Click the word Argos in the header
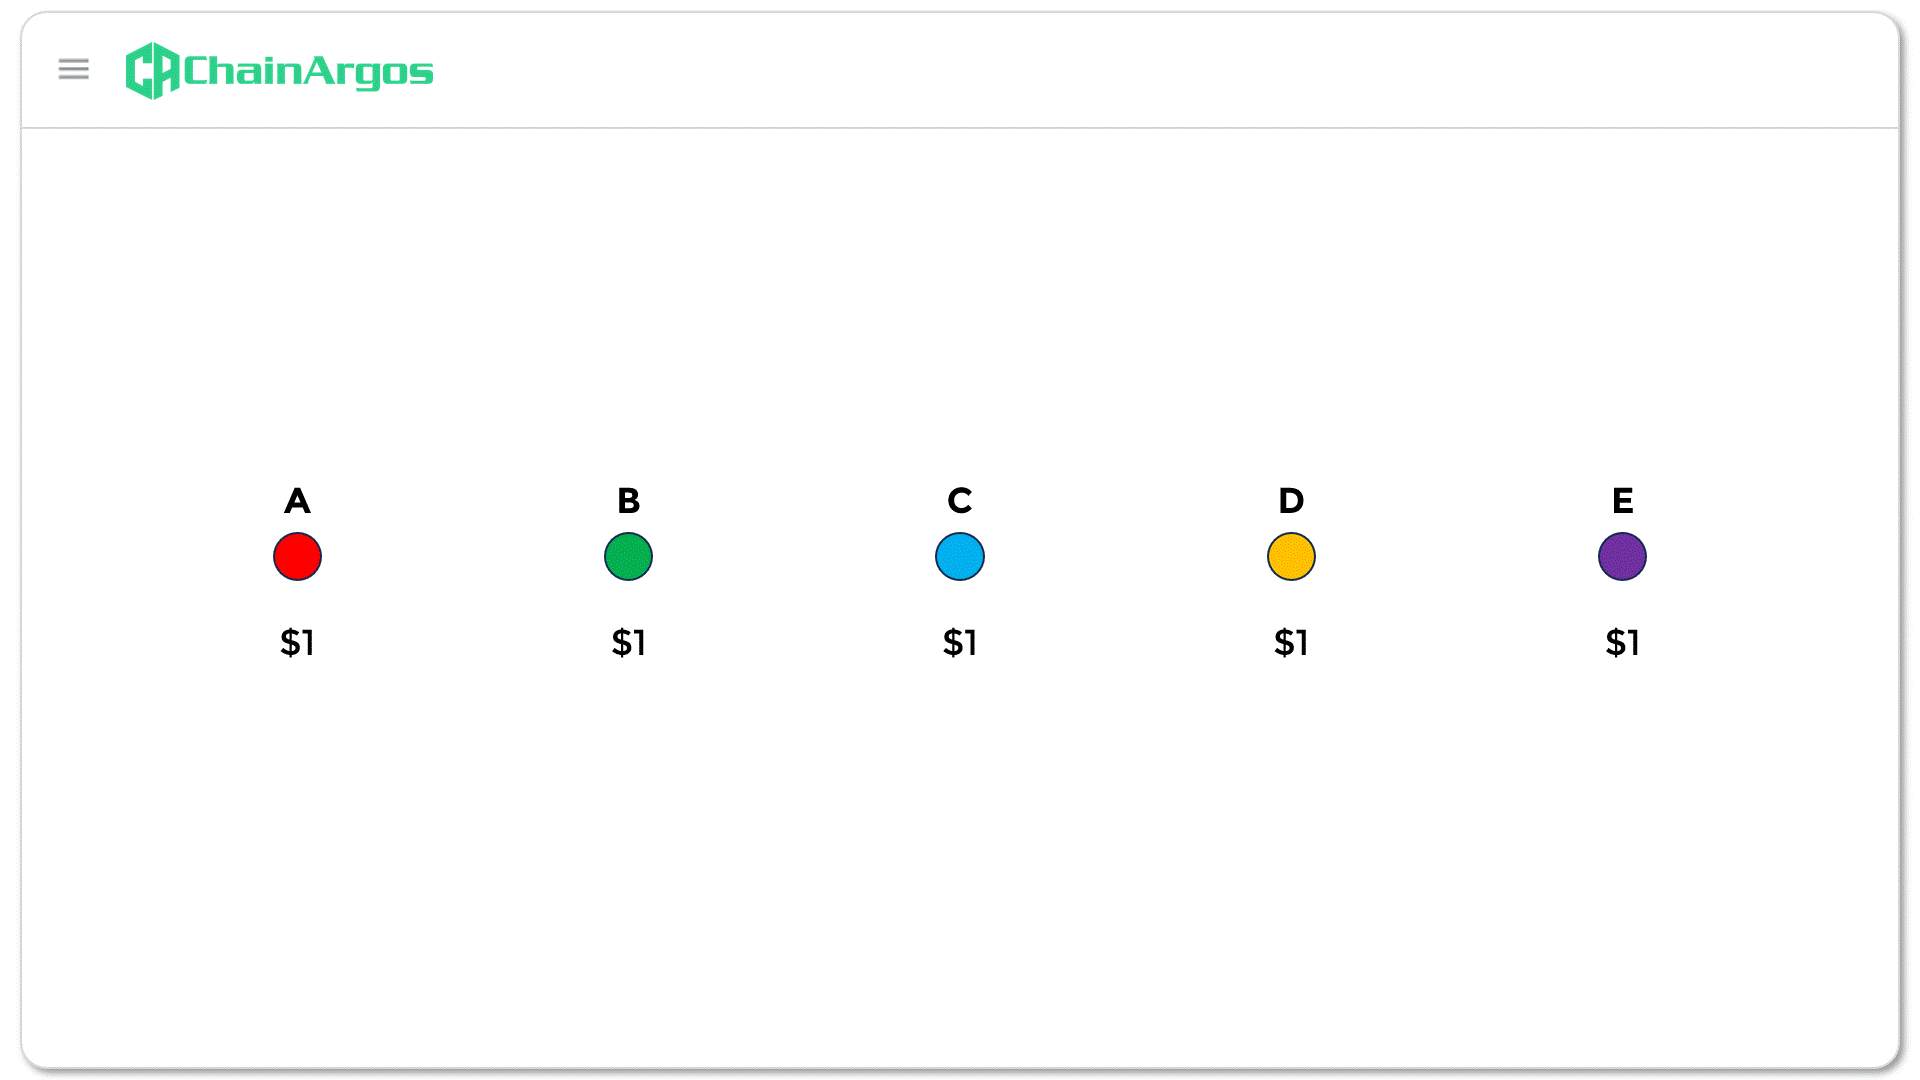 368,72
